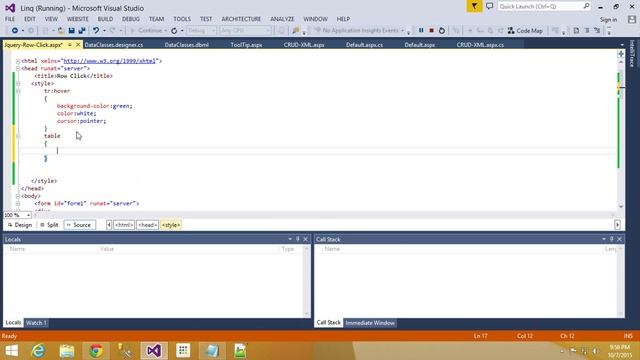The image size is (640, 360).
Task: Collapse the <body> element outline
Action: (x=18, y=196)
